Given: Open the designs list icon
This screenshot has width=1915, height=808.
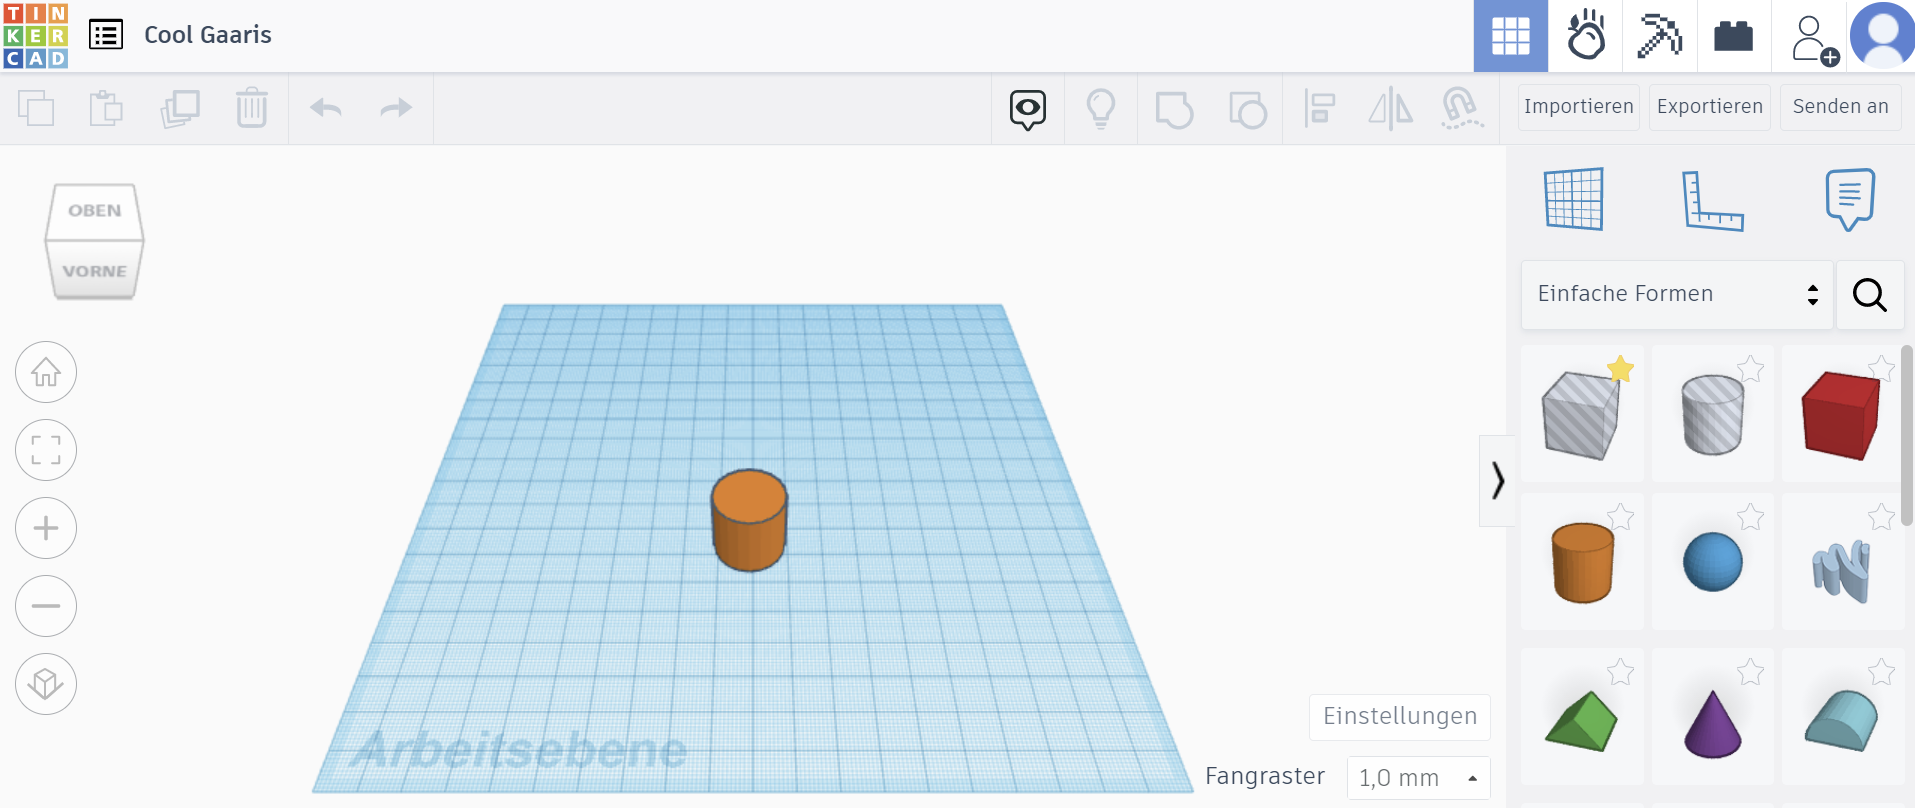Looking at the screenshot, I should click(x=106, y=35).
